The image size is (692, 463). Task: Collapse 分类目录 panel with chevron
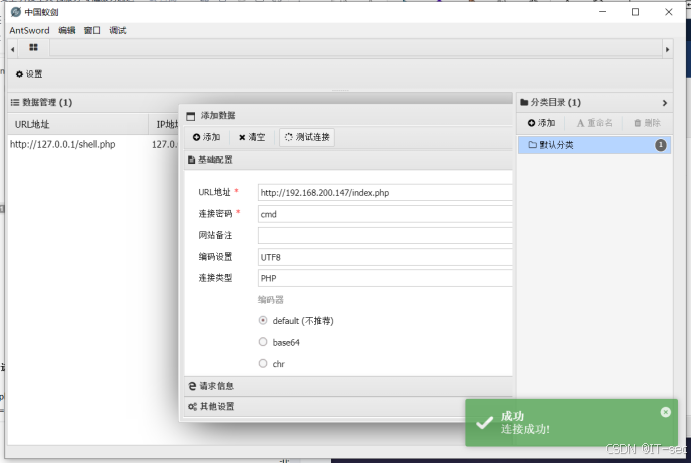[665, 103]
